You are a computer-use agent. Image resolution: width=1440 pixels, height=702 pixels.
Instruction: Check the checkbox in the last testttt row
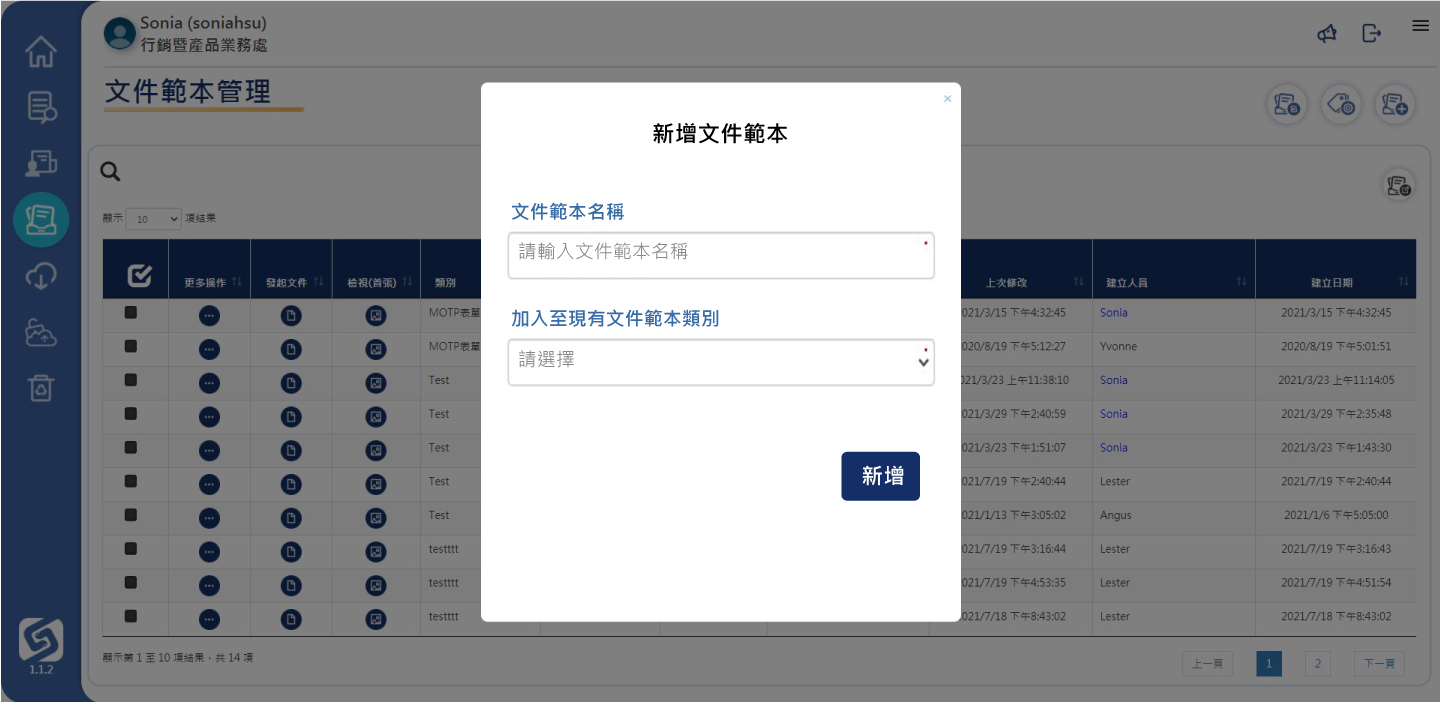131,617
